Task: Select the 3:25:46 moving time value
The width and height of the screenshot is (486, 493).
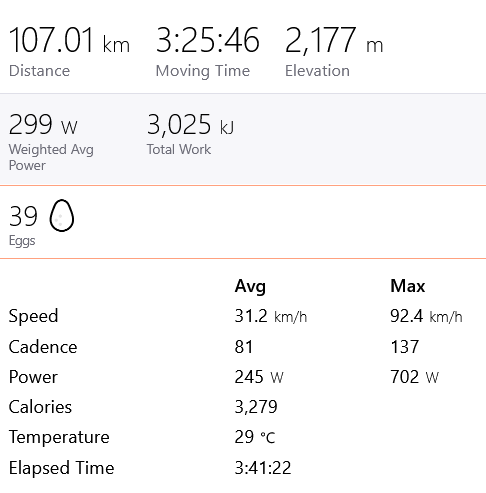Action: [x=207, y=40]
